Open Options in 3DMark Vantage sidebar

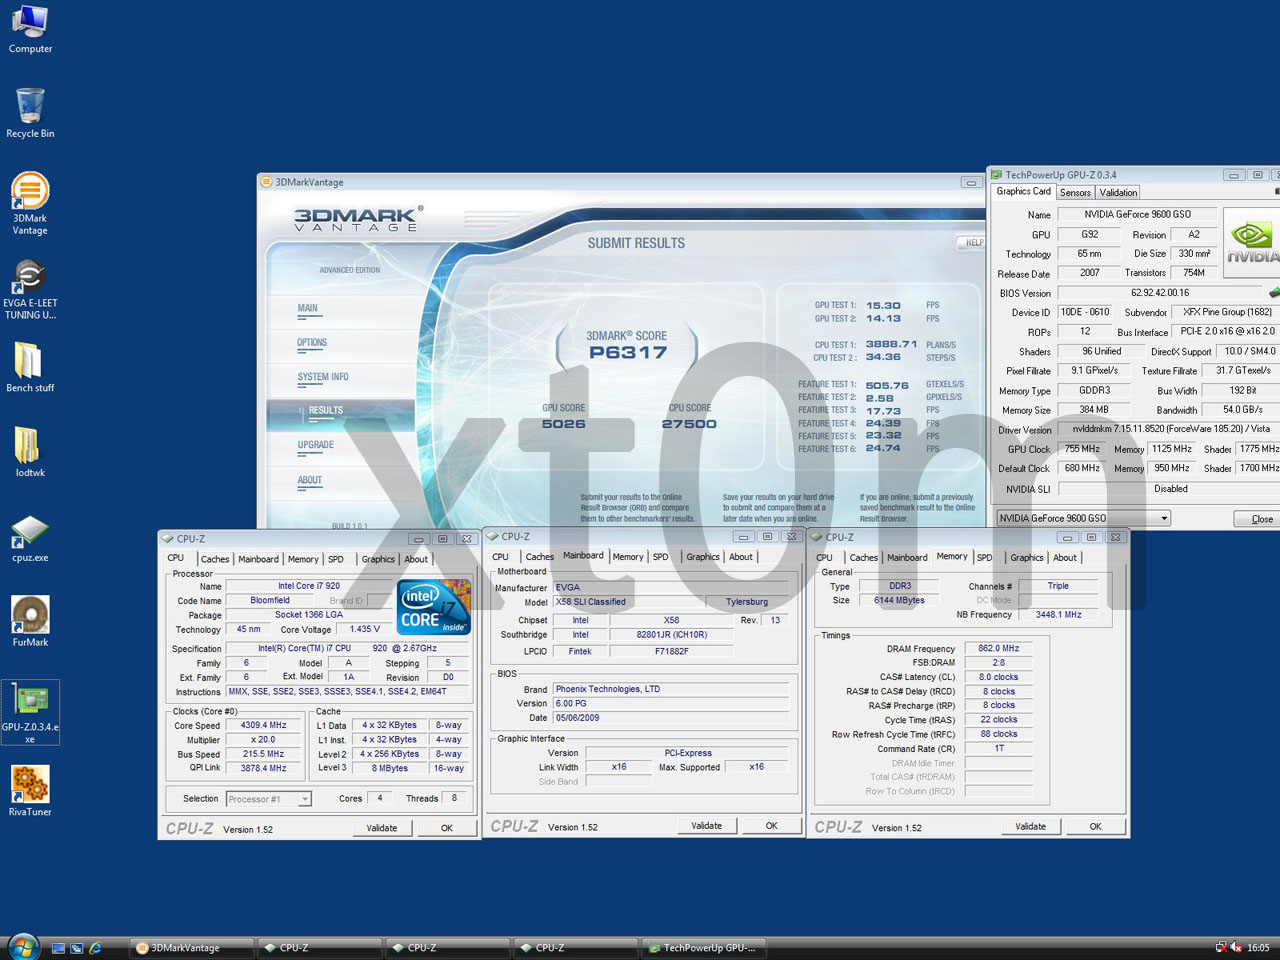tap(312, 343)
